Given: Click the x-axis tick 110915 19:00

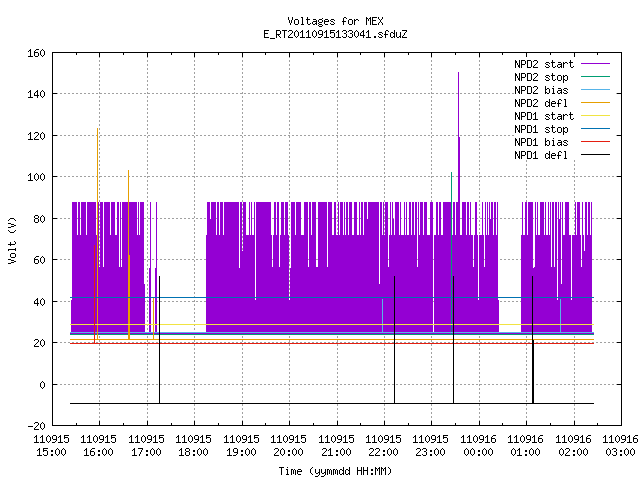Looking at the screenshot, I should coord(241,446).
